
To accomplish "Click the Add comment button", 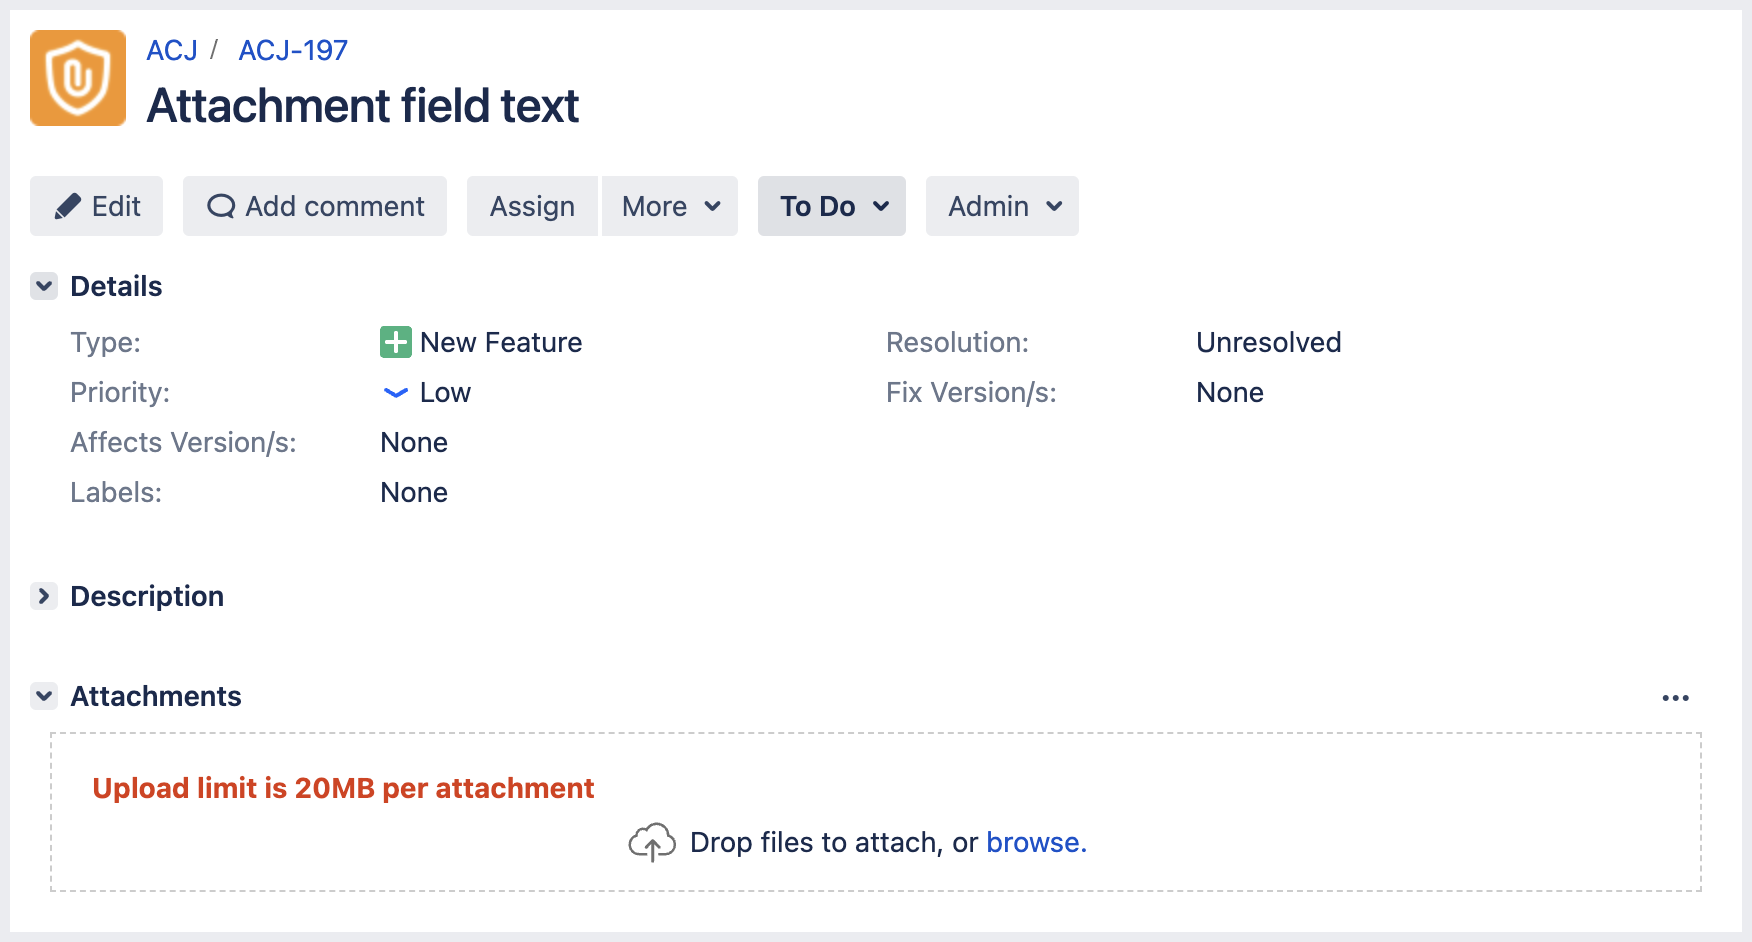I will point(315,206).
